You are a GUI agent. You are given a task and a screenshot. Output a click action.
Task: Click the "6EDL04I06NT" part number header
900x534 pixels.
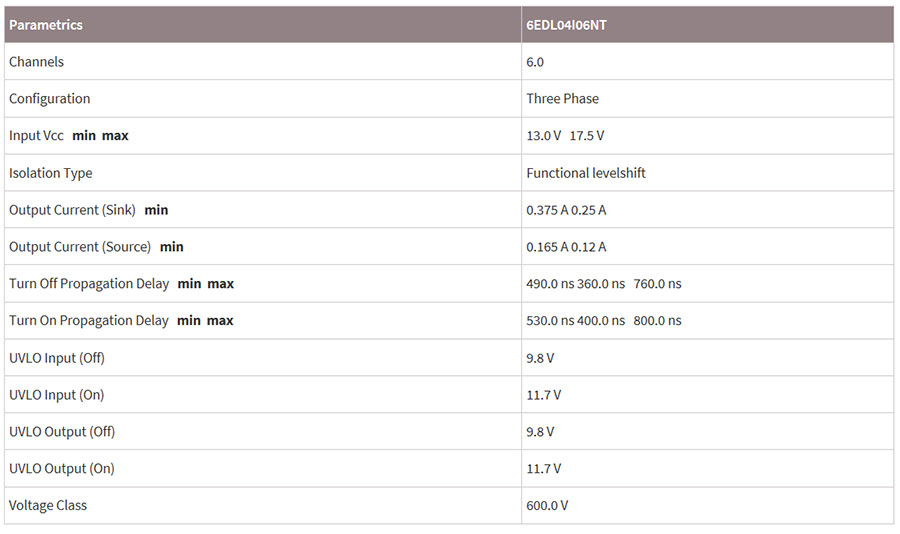[x=566, y=25]
